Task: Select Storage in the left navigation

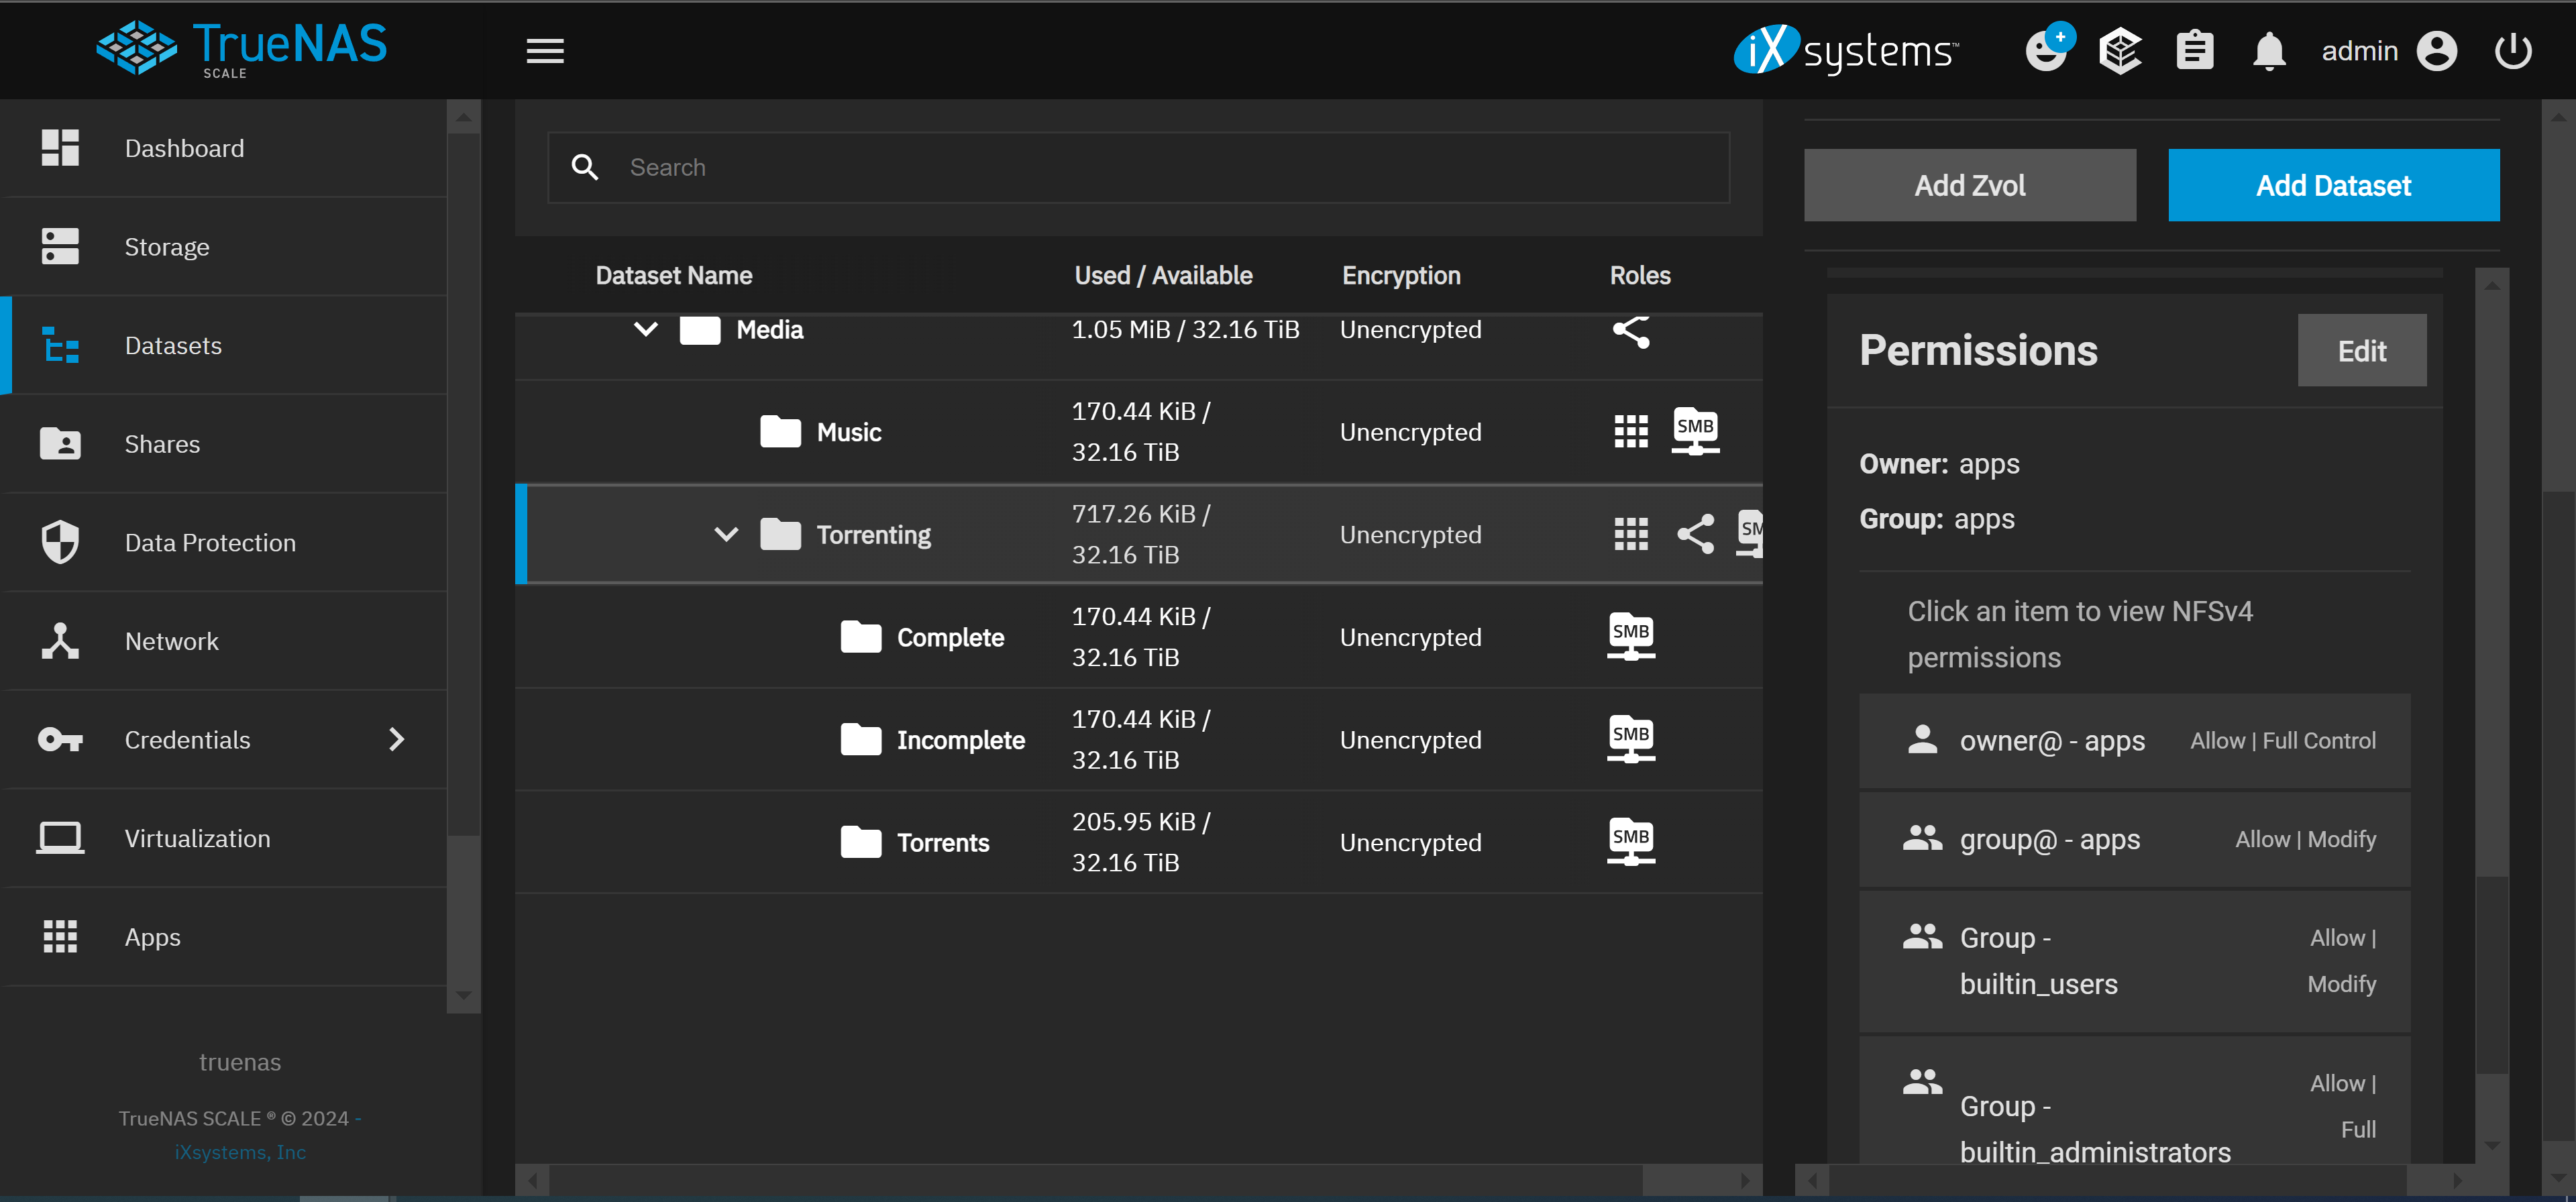Action: [x=166, y=246]
